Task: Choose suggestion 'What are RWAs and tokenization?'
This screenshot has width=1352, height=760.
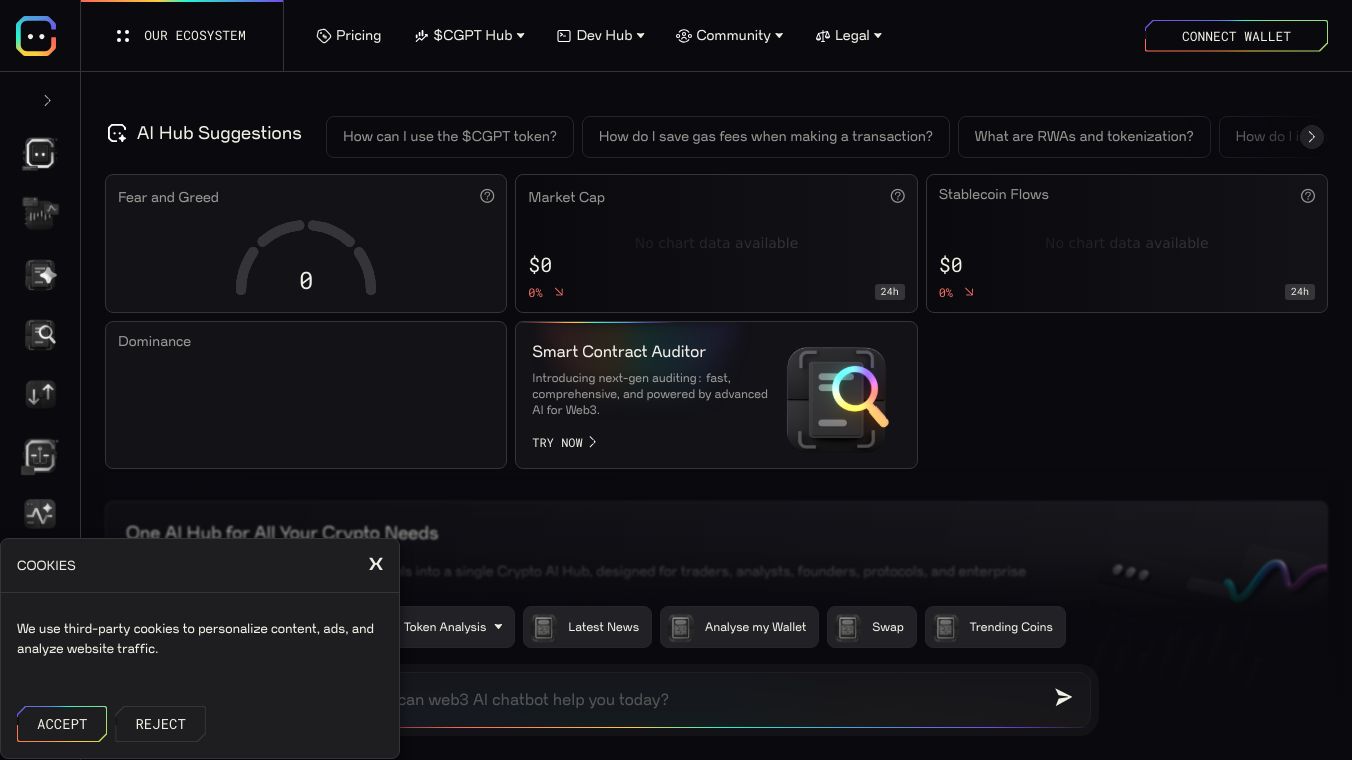Action: tap(1084, 137)
